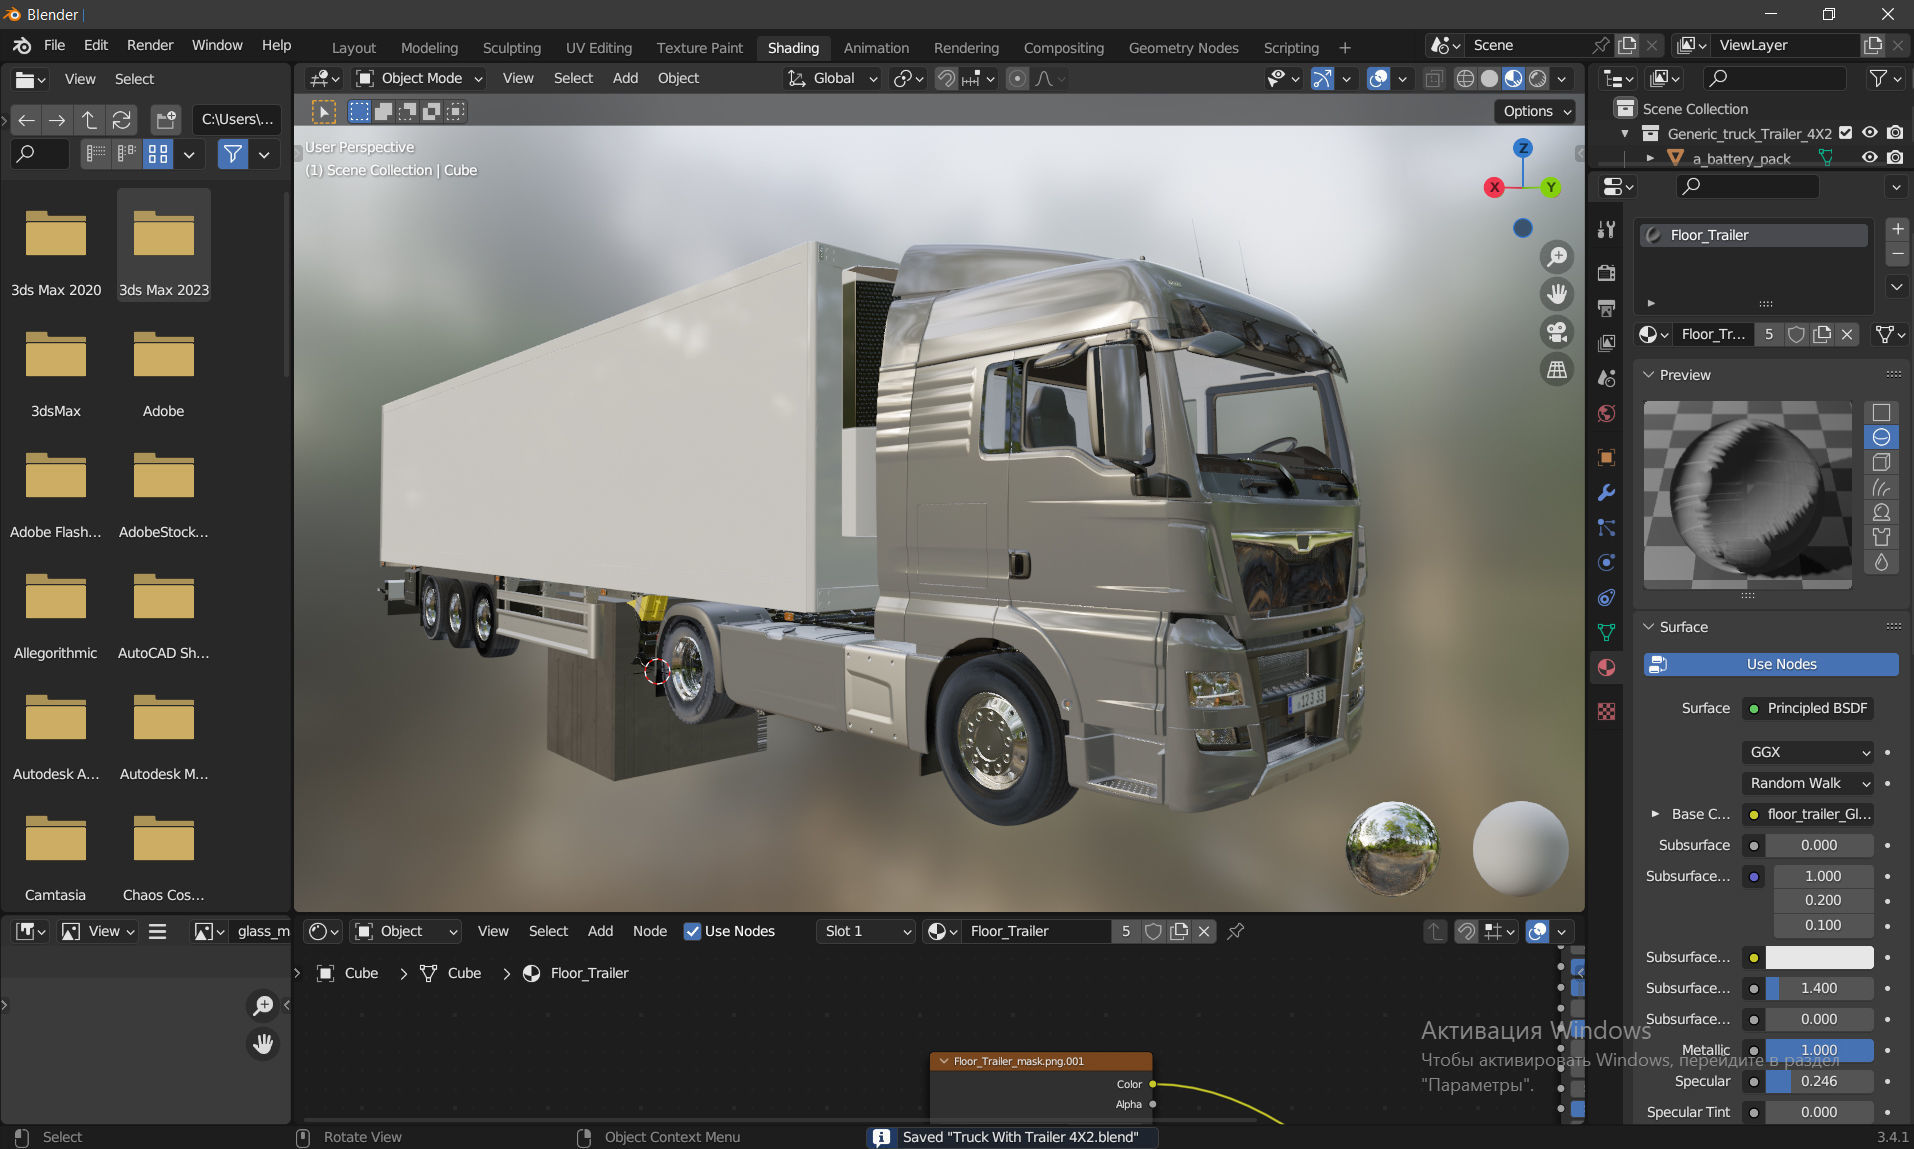Open Global transform orientation dropdown

point(833,78)
